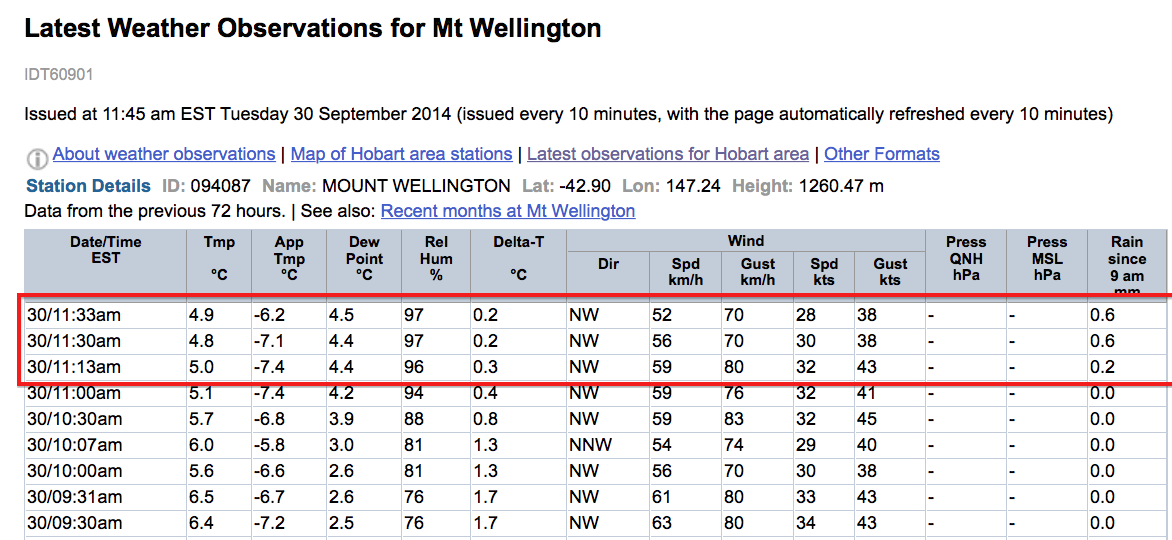Follow Latest observations for Hobart area link
Image resolution: width=1172 pixels, height=540 pixels.
click(667, 154)
